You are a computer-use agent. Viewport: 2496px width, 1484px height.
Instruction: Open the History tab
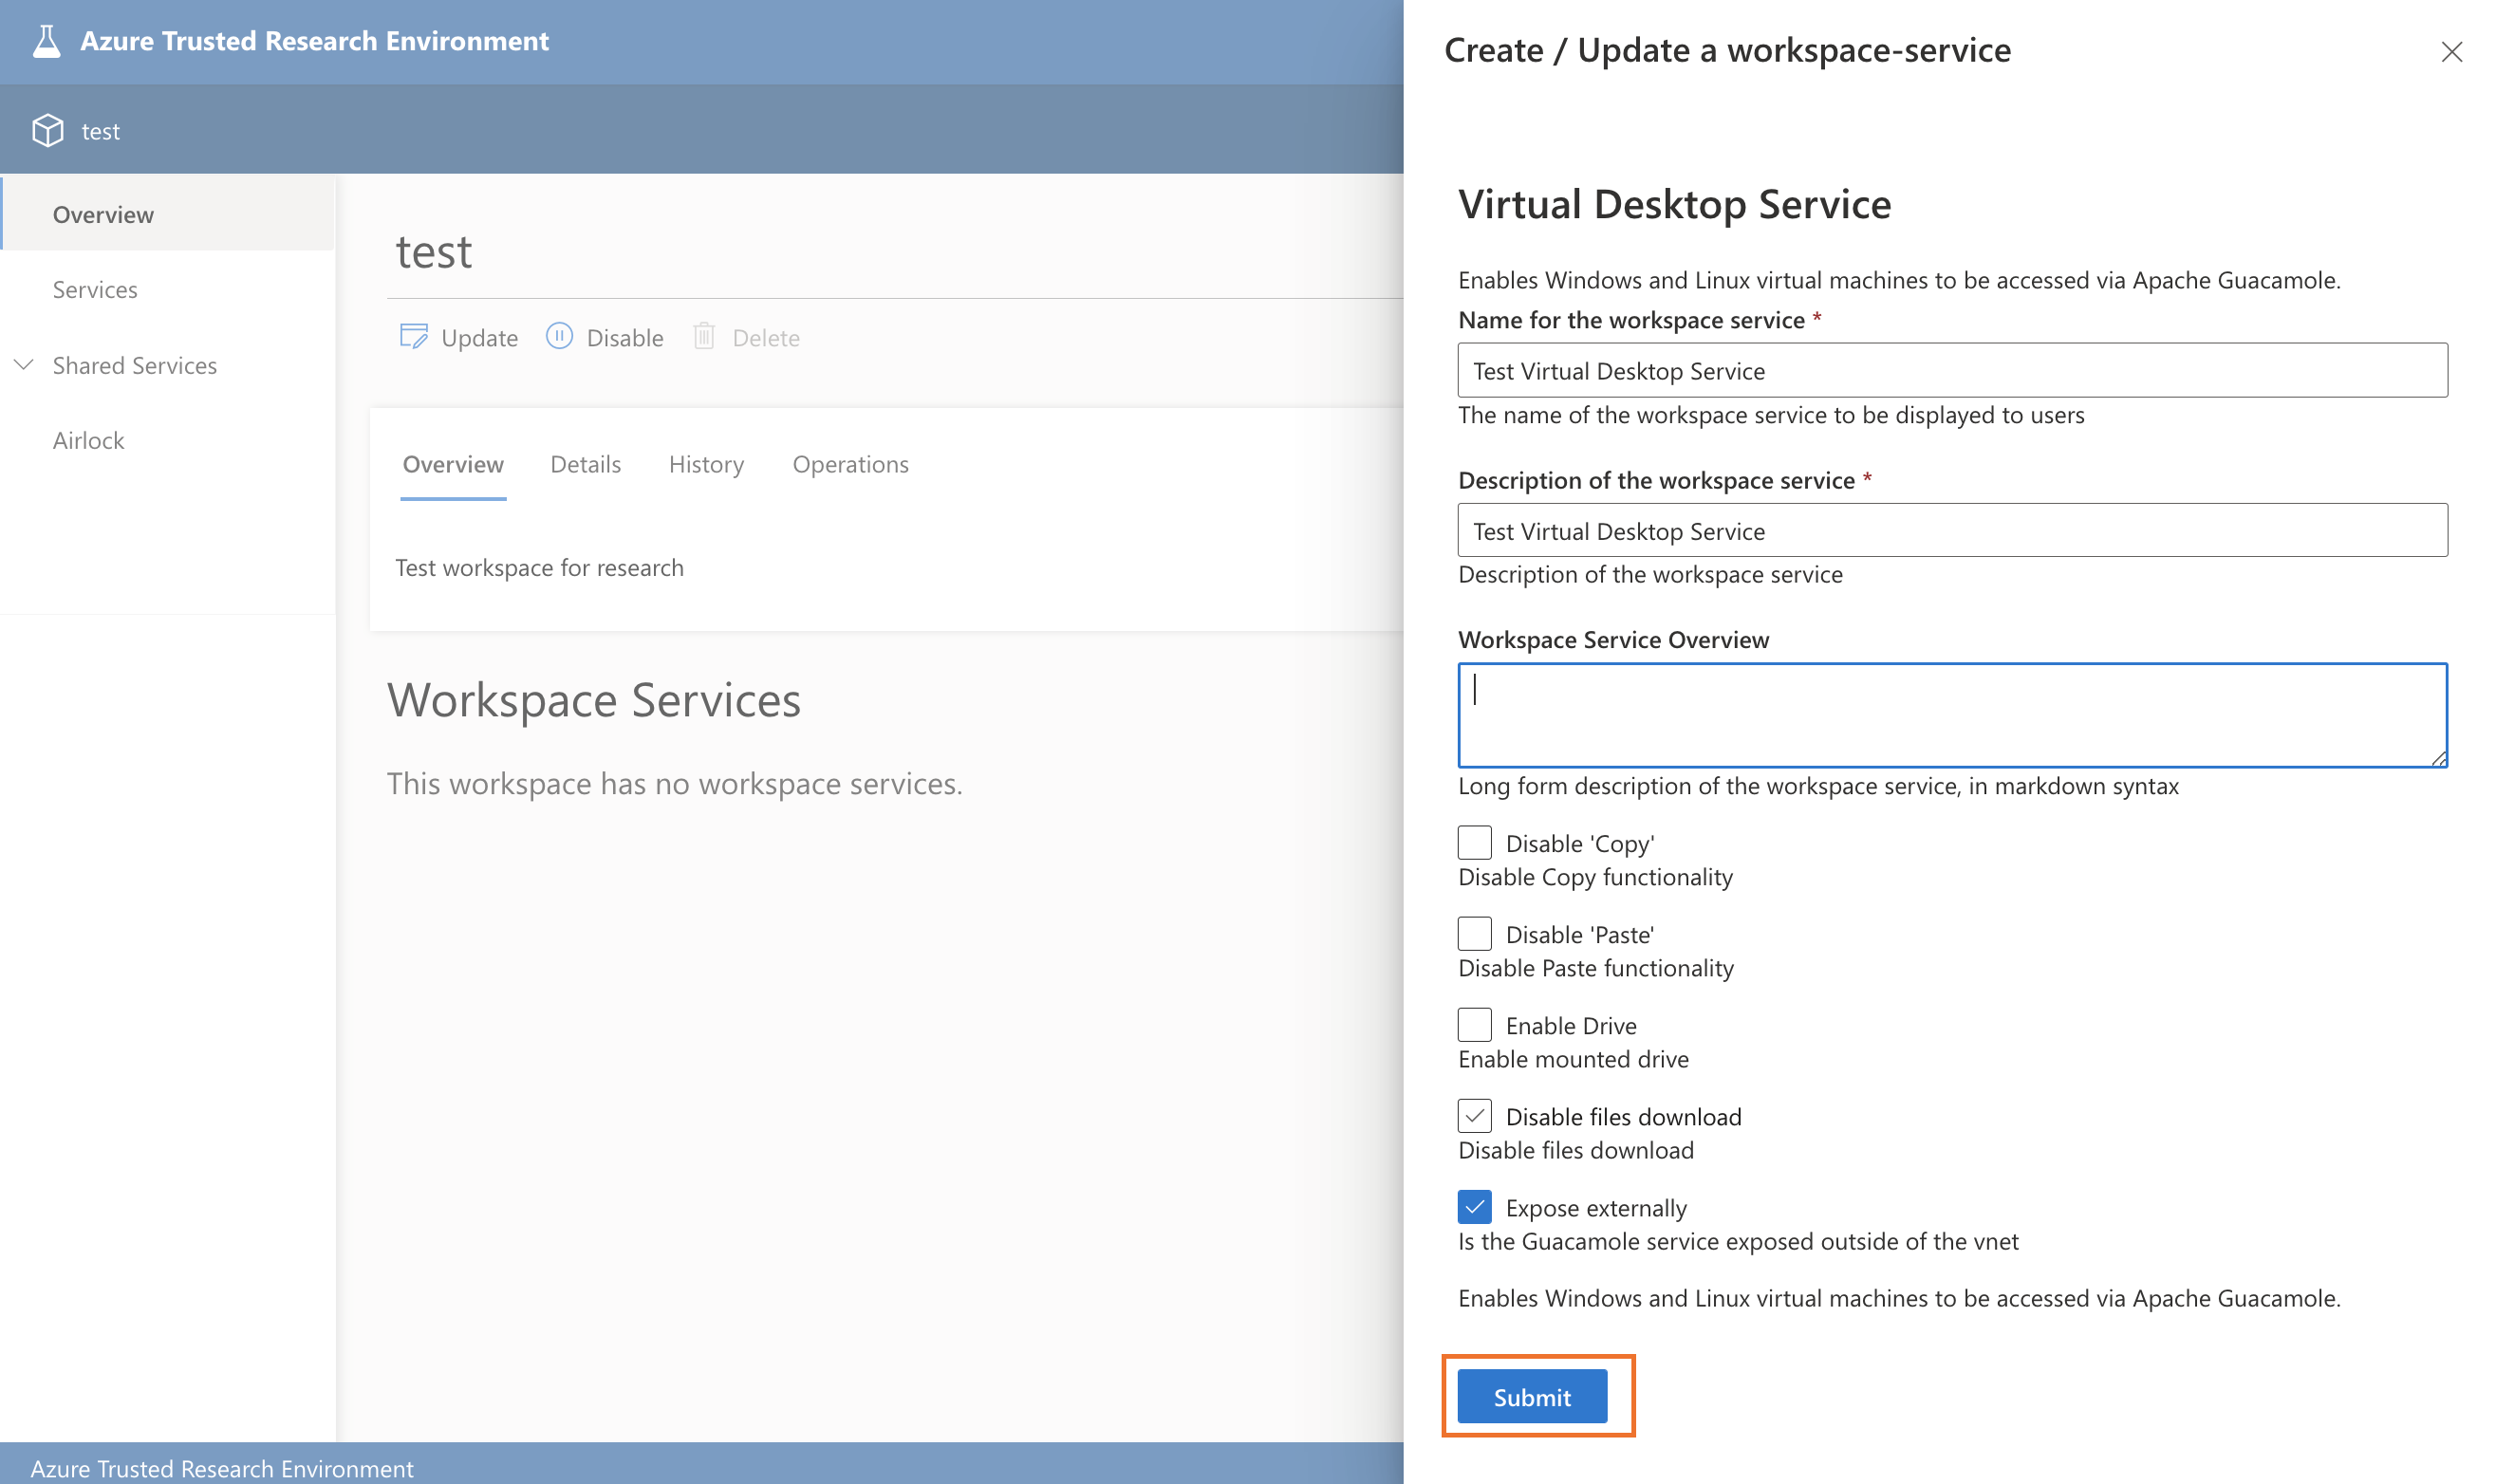pos(706,464)
